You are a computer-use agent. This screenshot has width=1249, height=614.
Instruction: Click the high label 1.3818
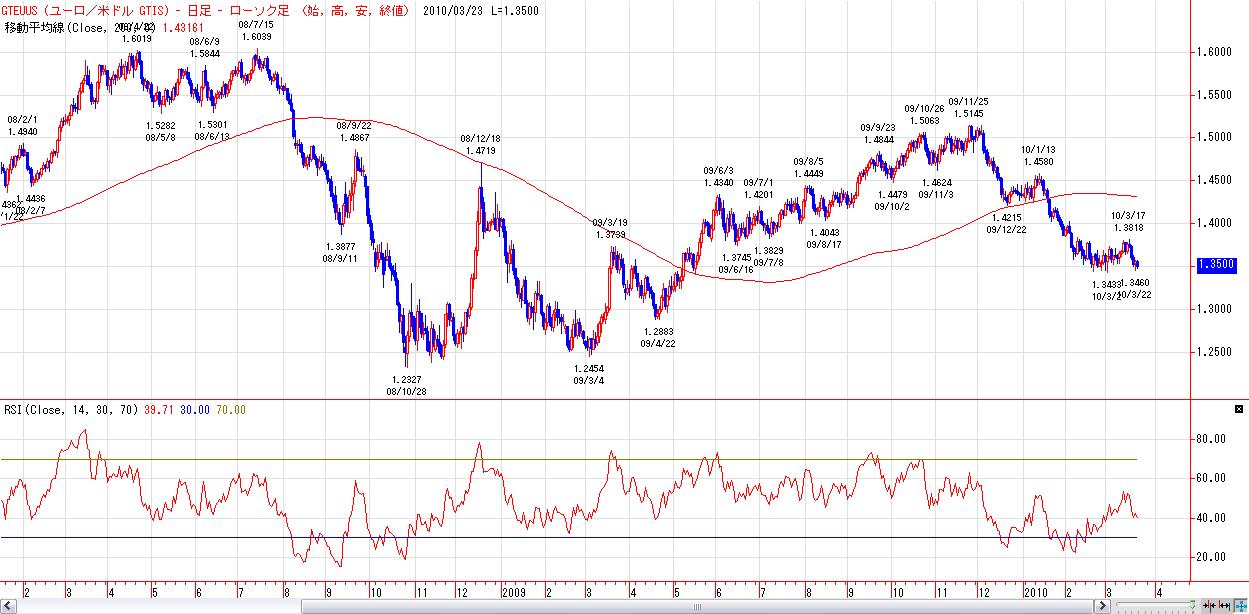coord(1128,228)
